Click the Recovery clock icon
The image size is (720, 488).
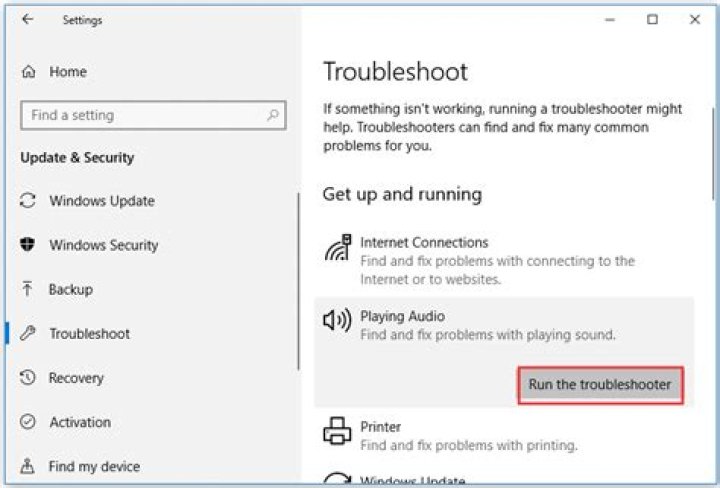[x=28, y=378]
